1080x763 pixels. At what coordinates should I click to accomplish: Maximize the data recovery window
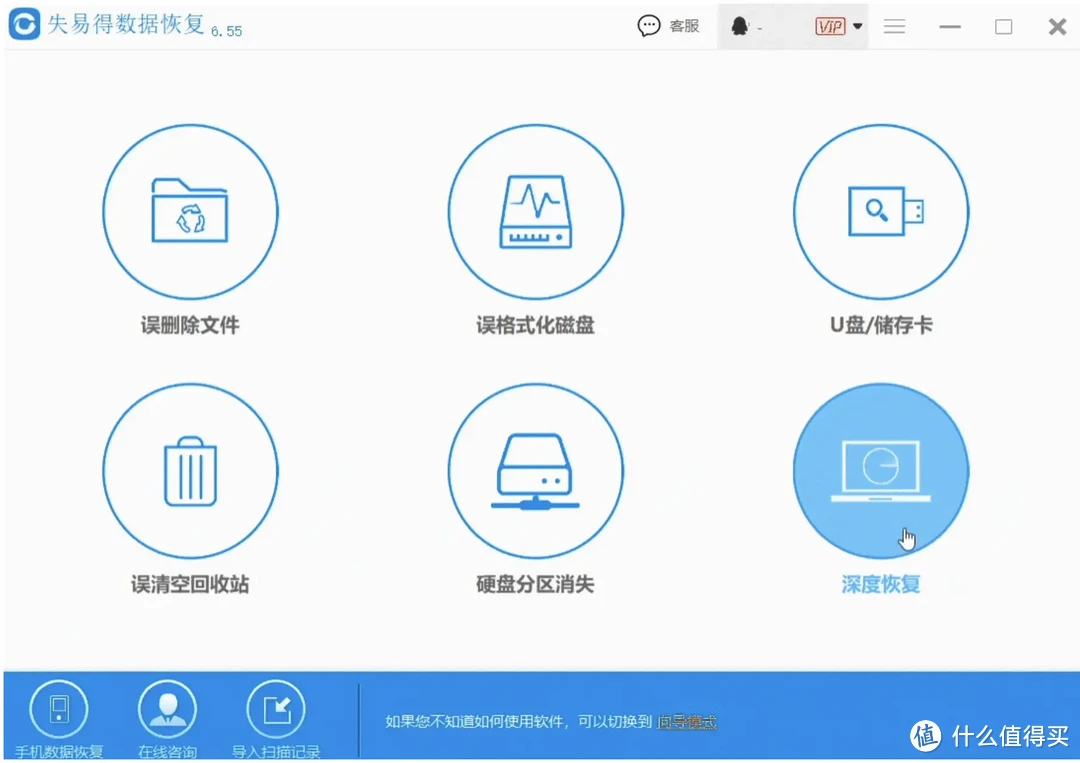click(1004, 26)
